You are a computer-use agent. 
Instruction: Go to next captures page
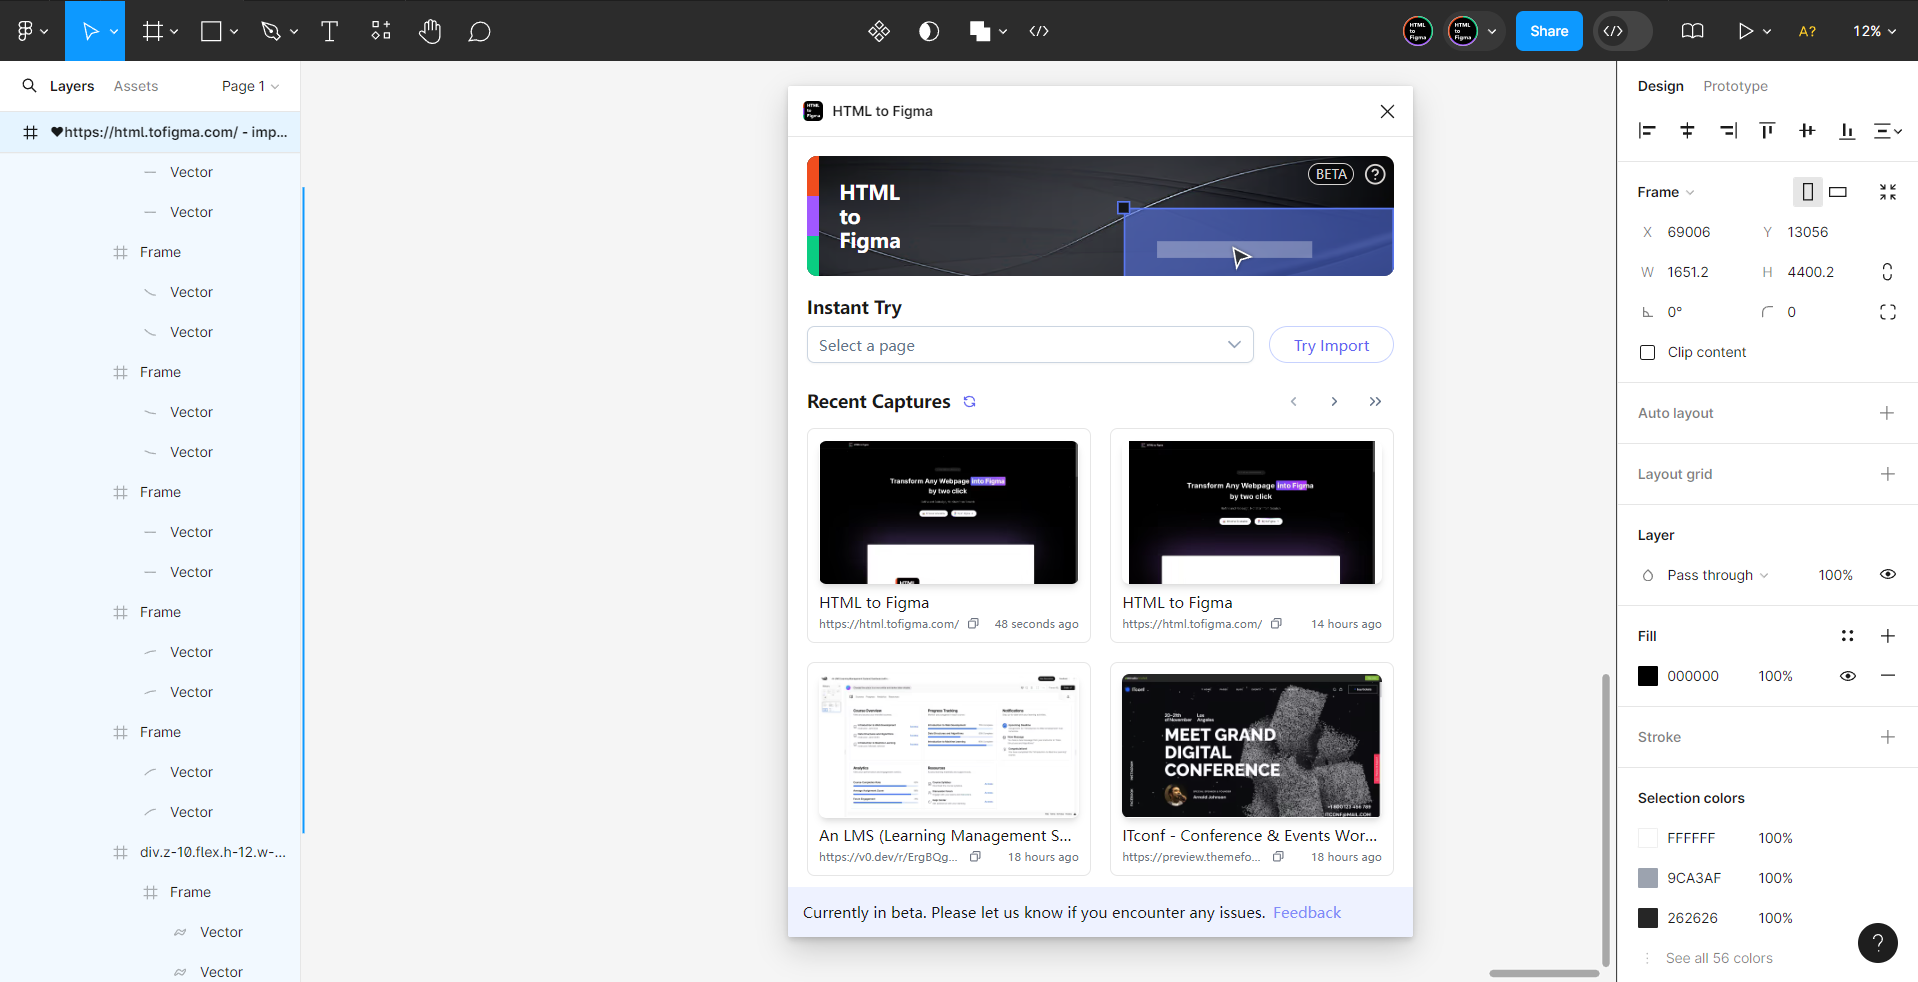1334,402
